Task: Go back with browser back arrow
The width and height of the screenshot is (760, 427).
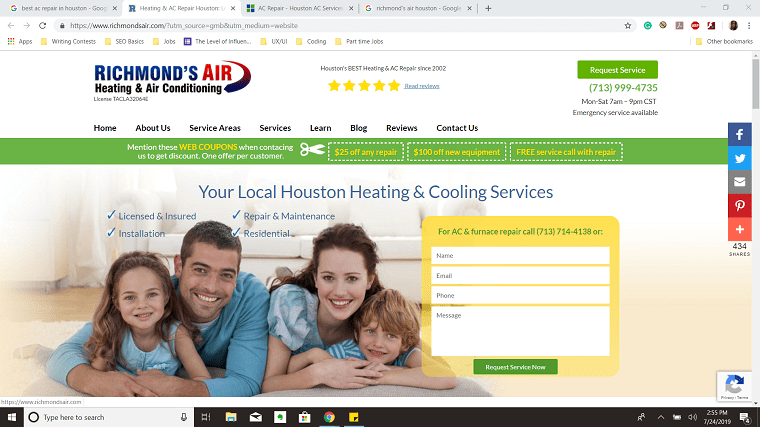Action: pyautogui.click(x=11, y=25)
